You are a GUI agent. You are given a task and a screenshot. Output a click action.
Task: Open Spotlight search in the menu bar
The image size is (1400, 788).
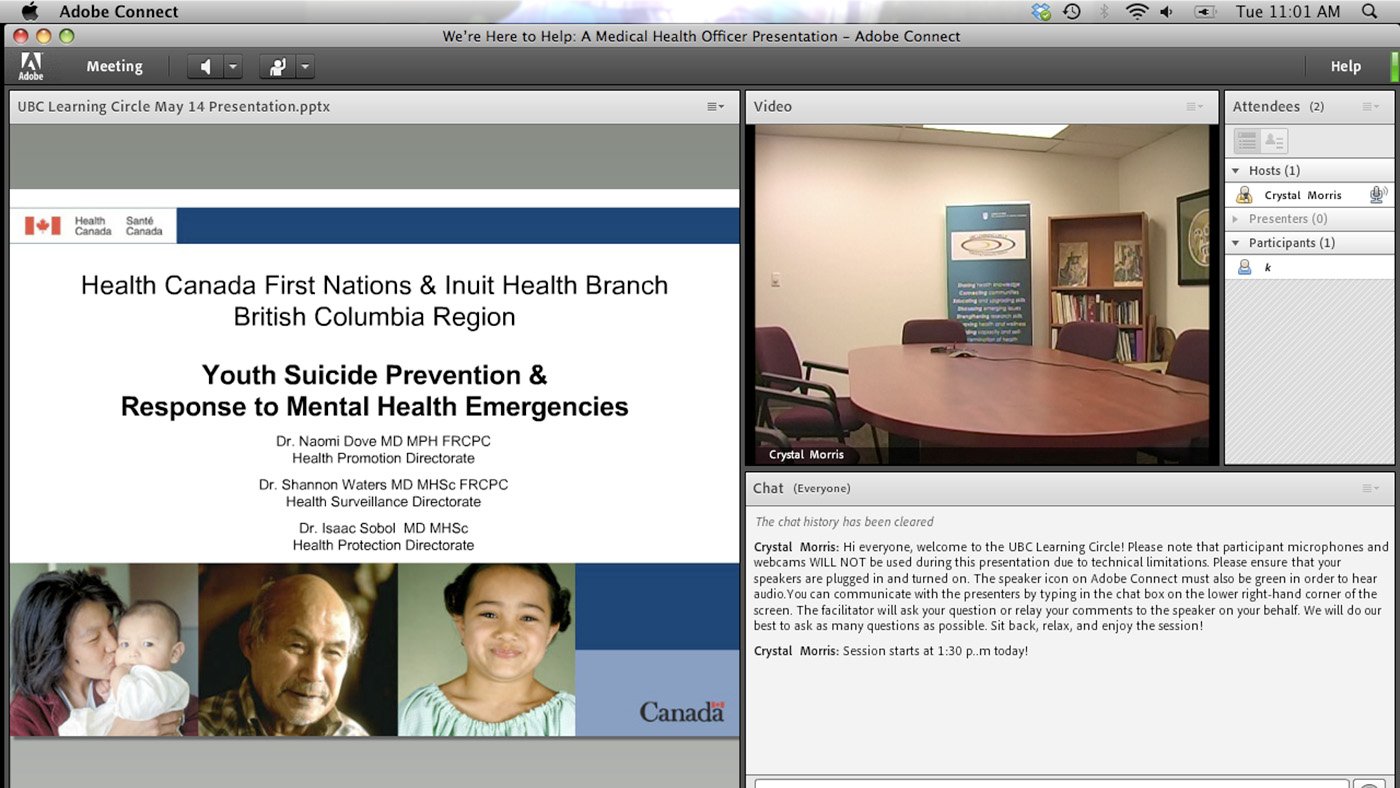pyautogui.click(x=1369, y=12)
